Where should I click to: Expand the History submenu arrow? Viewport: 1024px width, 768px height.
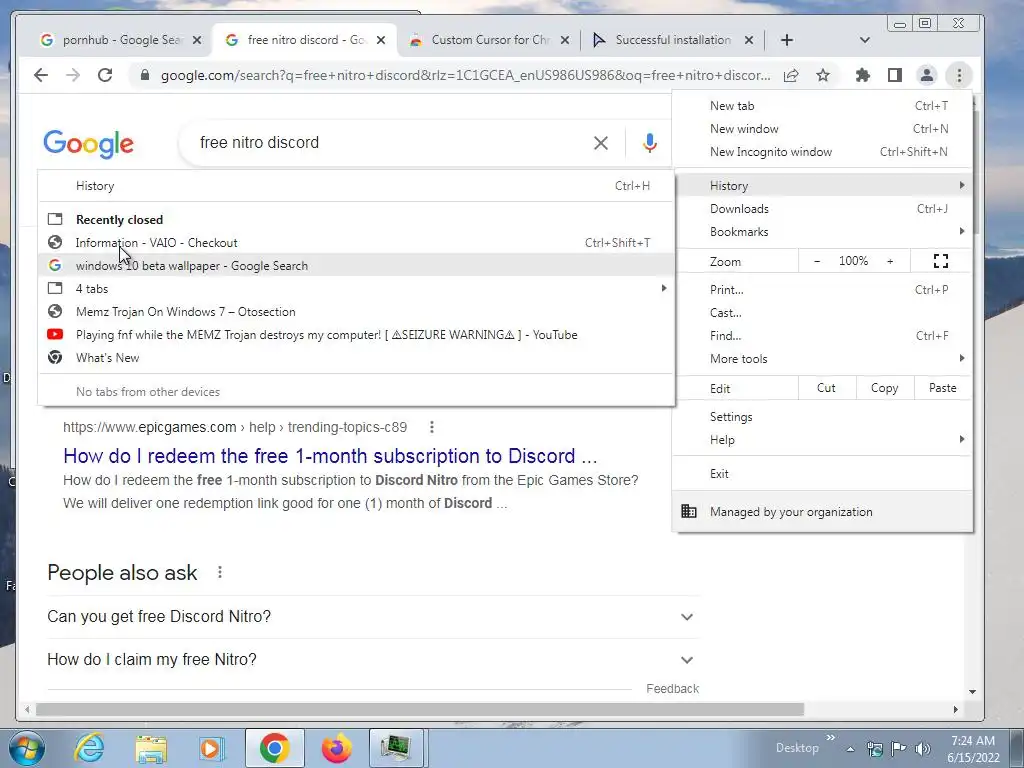coord(961,185)
